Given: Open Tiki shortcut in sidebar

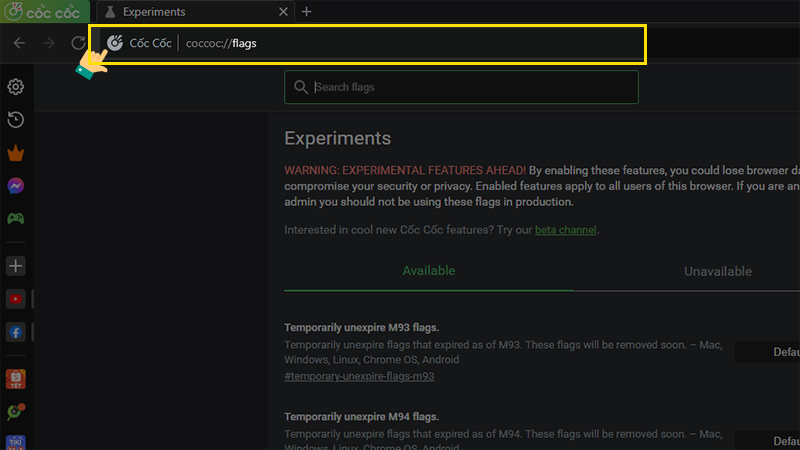Looking at the screenshot, I should (x=16, y=442).
